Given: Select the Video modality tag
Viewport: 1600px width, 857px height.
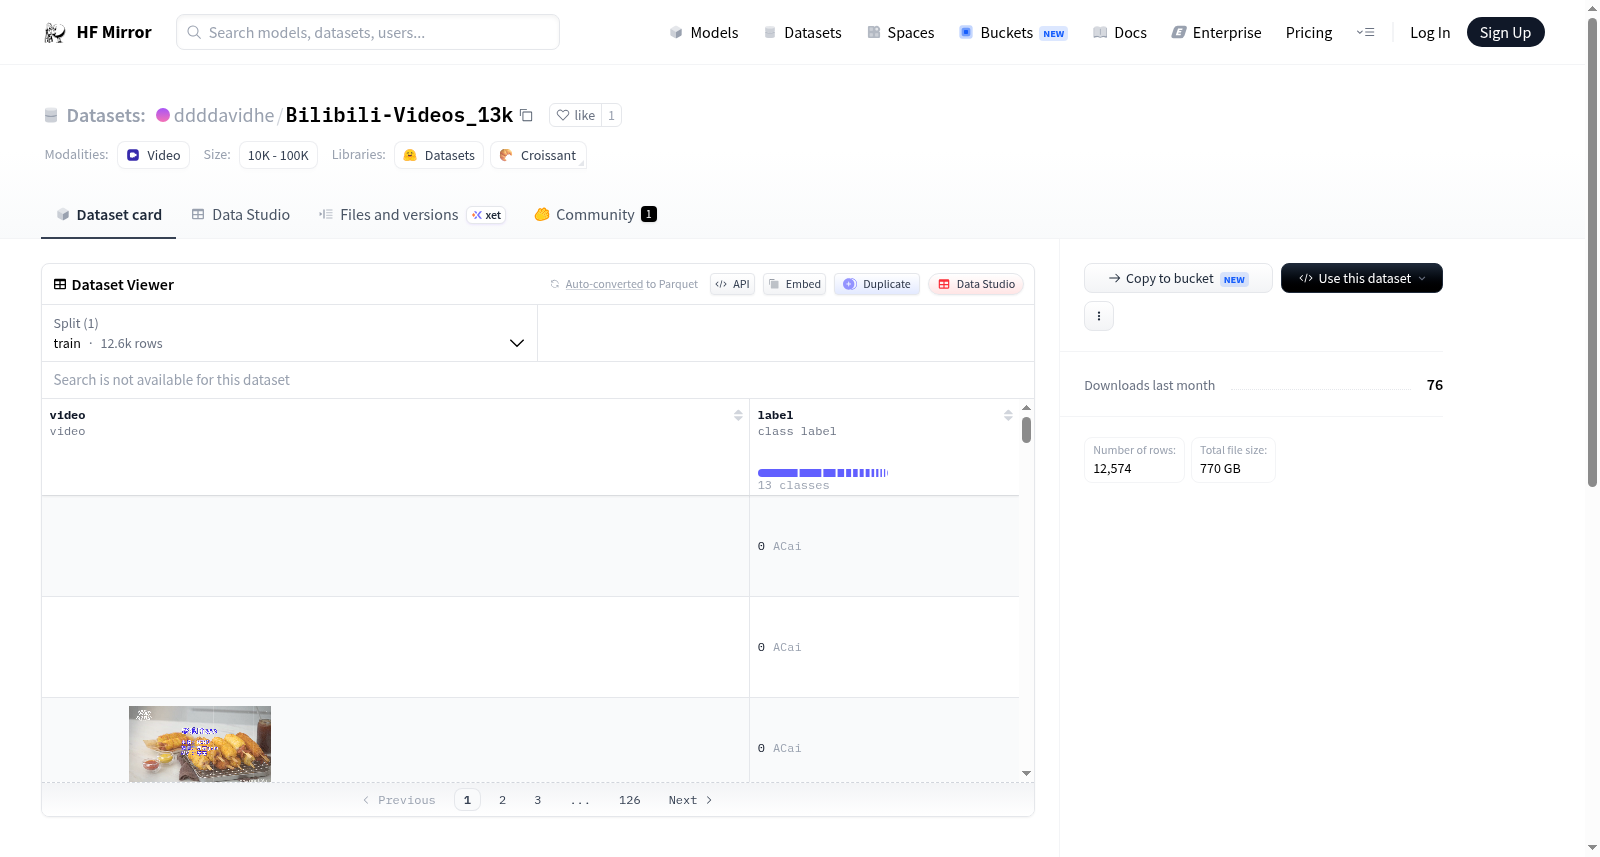Looking at the screenshot, I should click(x=154, y=155).
